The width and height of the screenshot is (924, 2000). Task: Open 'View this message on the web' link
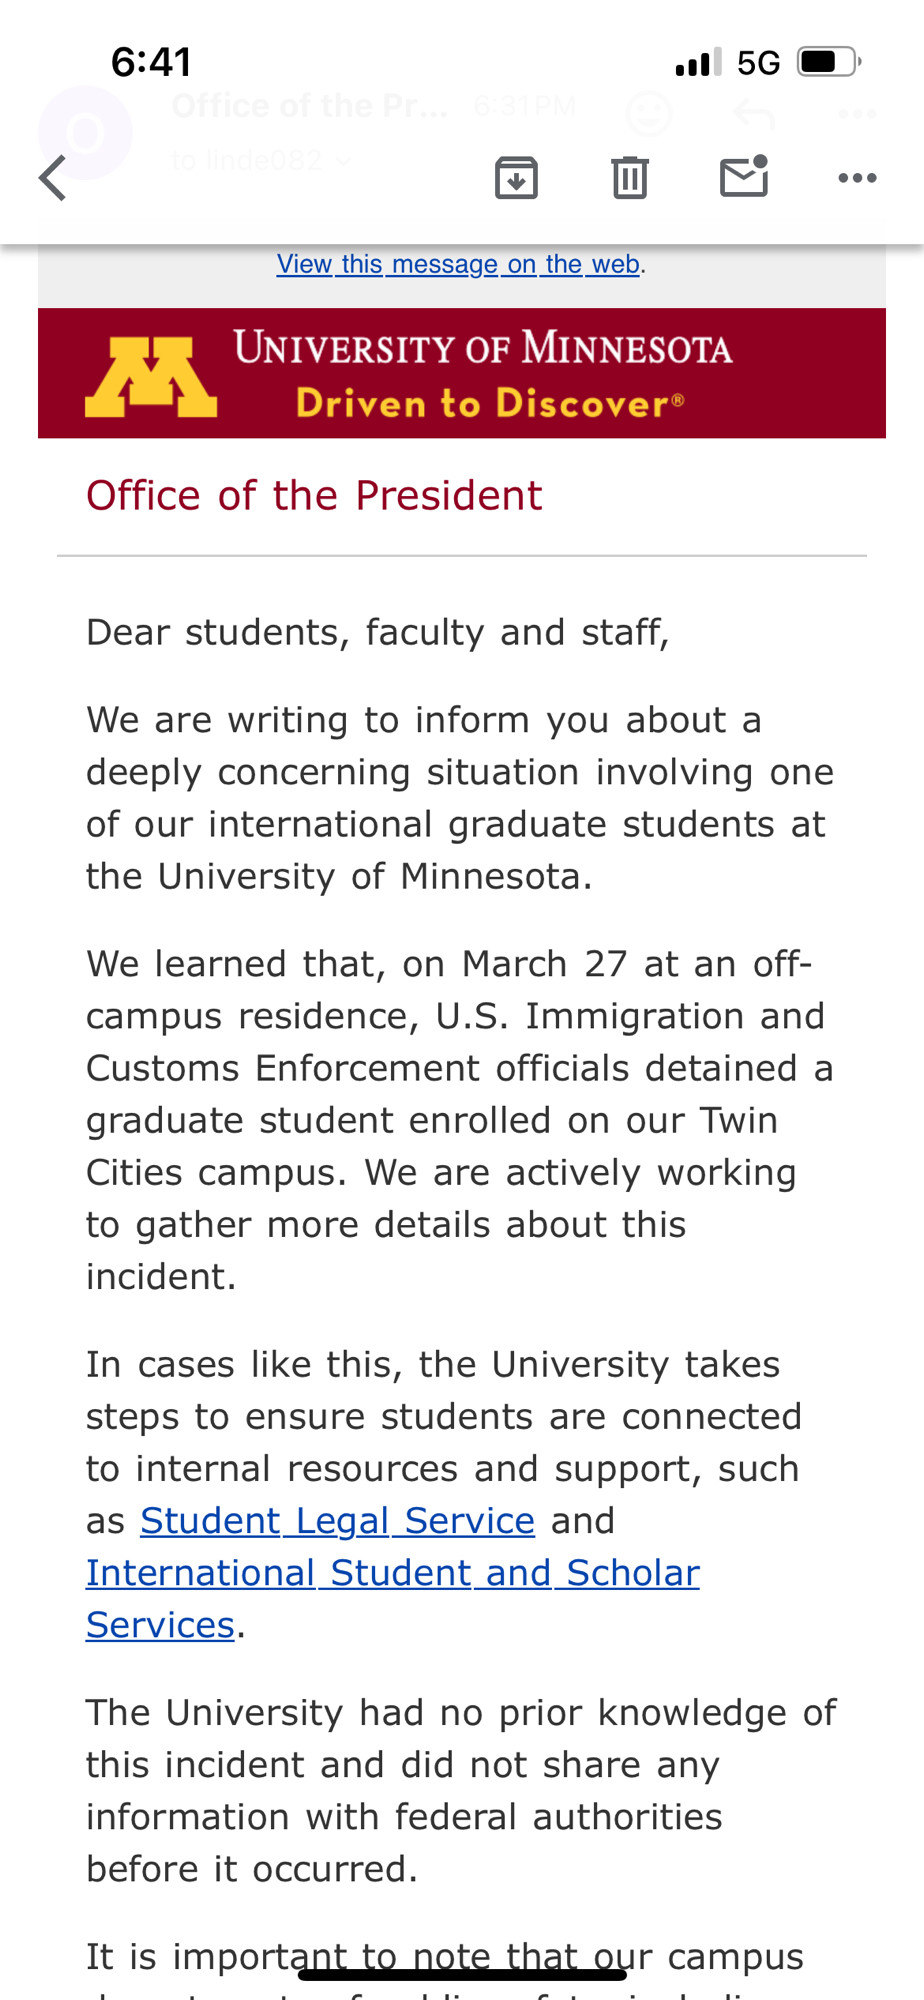pos(460,264)
